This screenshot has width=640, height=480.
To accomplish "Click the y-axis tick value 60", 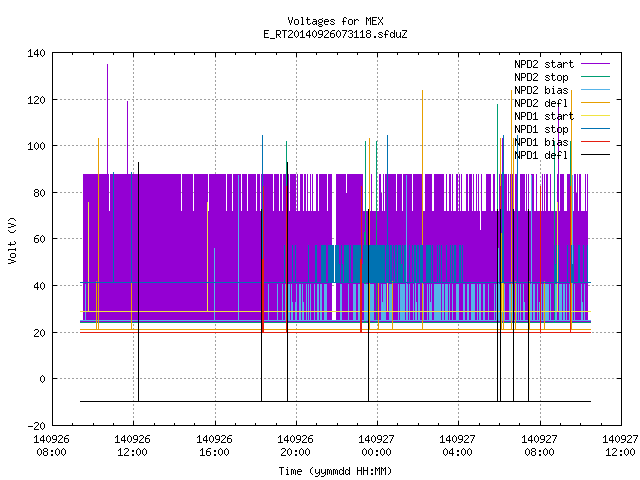I will pos(39,239).
